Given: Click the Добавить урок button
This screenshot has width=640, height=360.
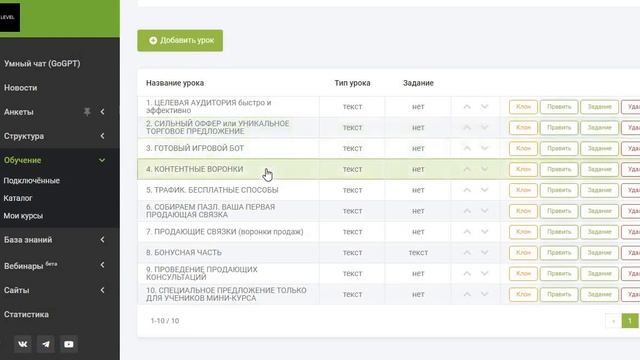Looking at the screenshot, I should [180, 40].
